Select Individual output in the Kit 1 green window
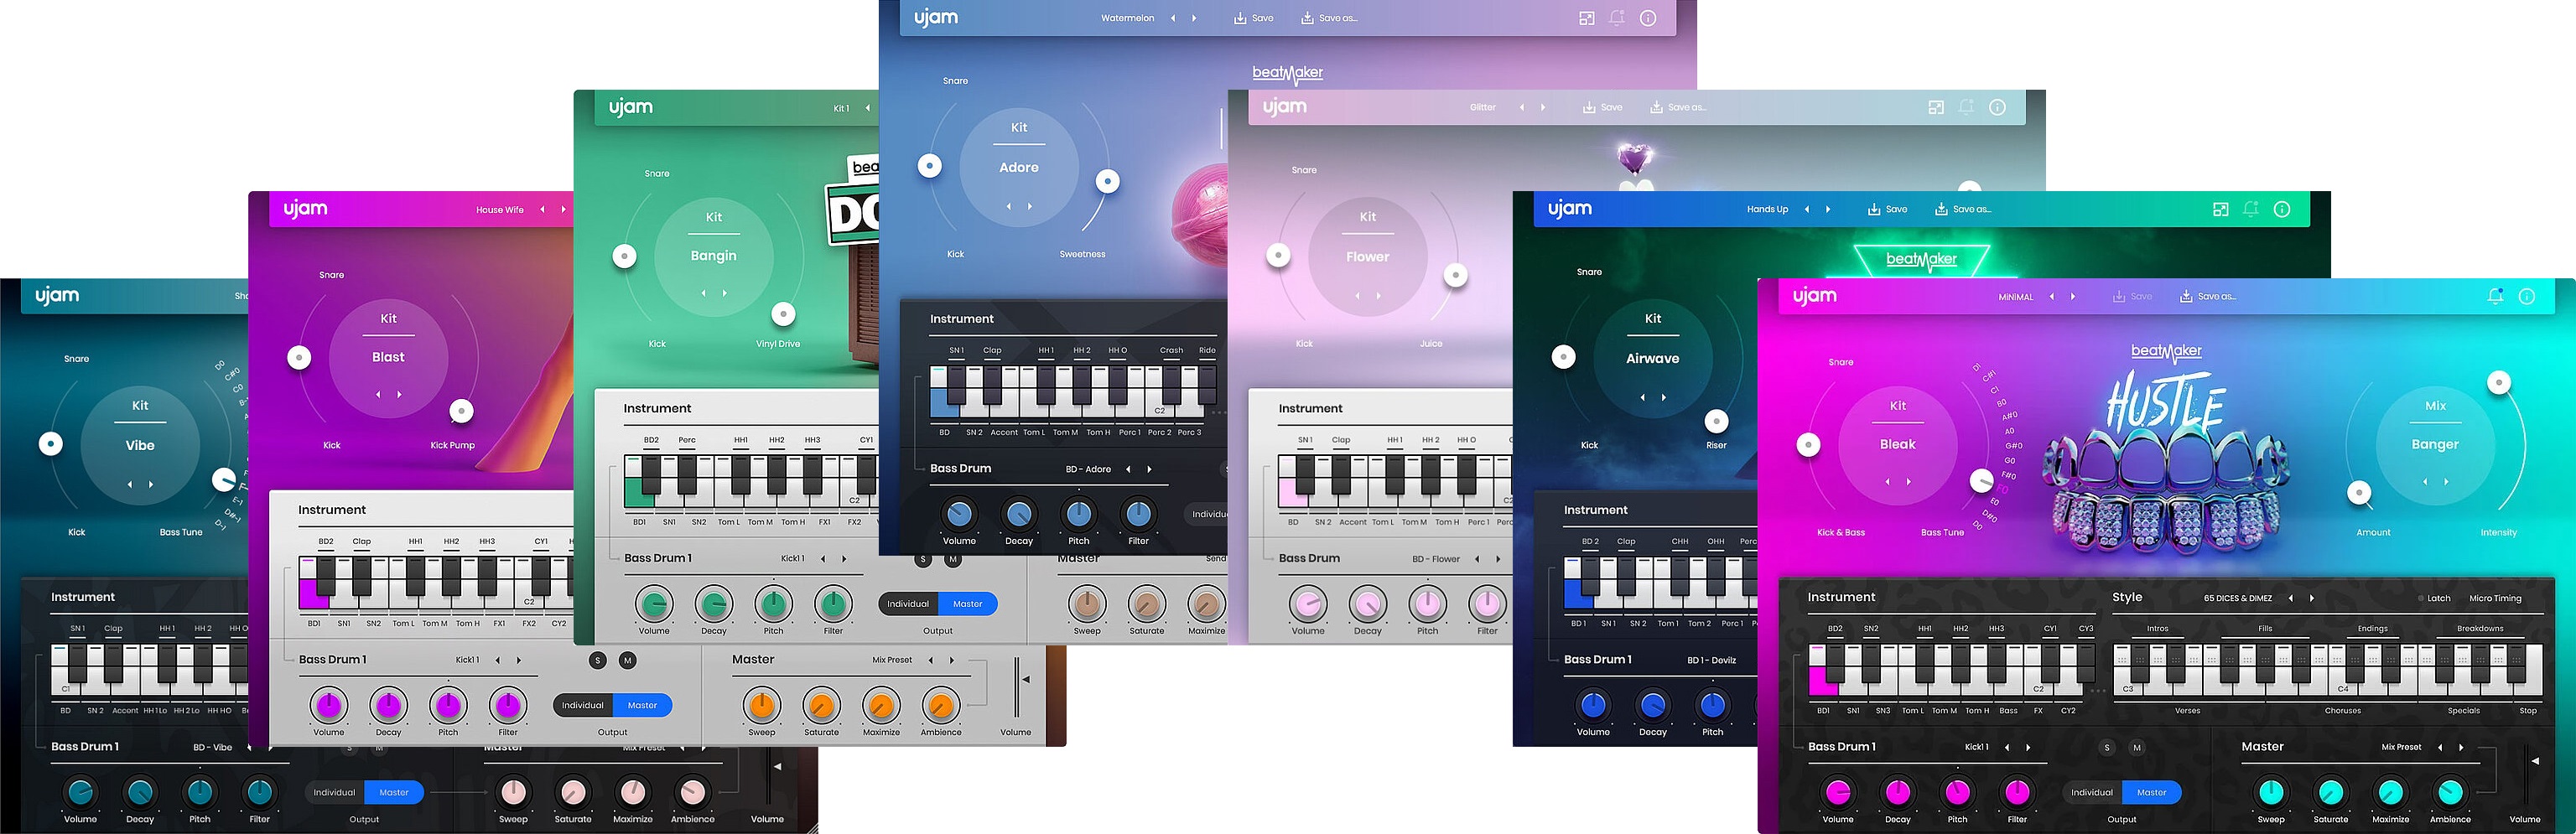The image size is (2576, 834). click(908, 604)
